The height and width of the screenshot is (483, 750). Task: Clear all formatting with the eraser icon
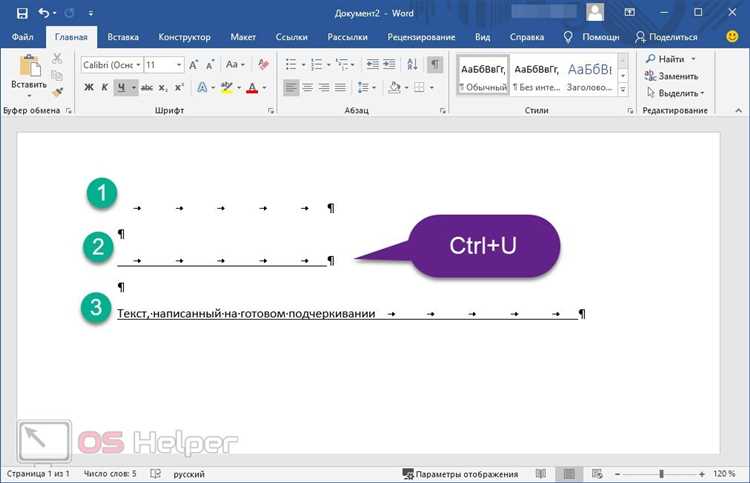263,65
